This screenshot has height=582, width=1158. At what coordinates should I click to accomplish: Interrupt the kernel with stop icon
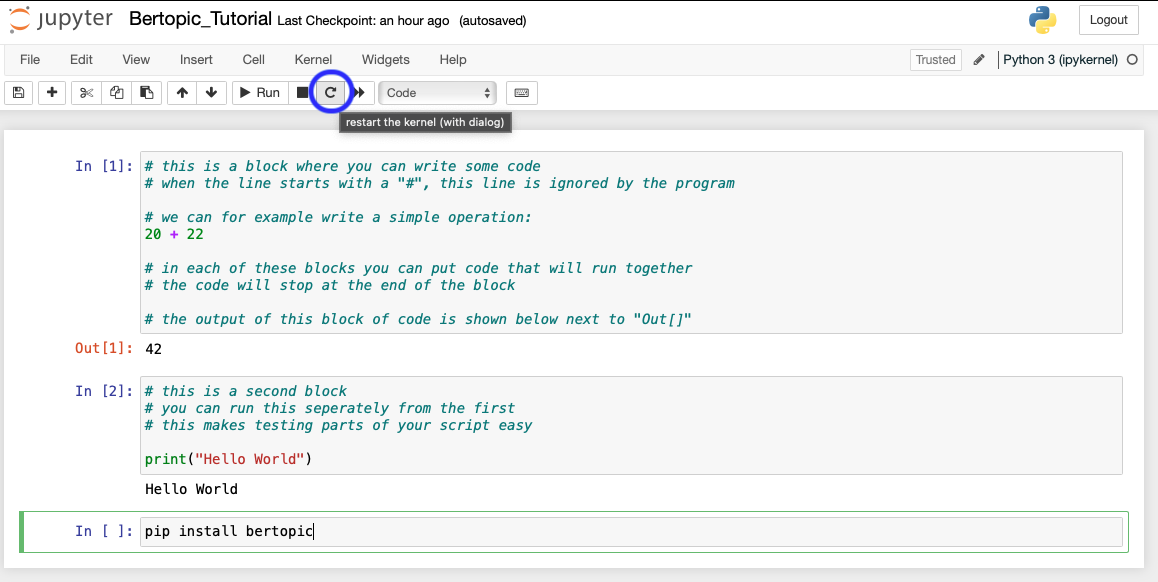click(302, 93)
